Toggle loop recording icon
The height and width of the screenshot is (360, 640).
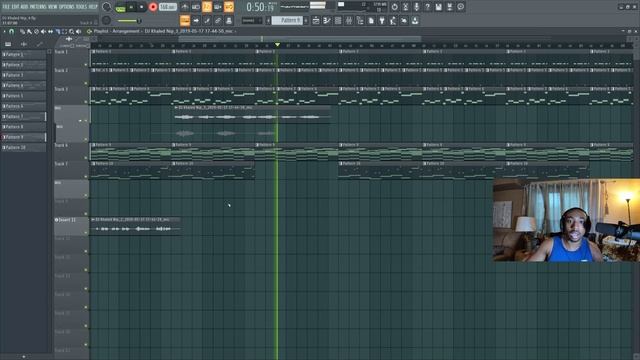pos(229,7)
